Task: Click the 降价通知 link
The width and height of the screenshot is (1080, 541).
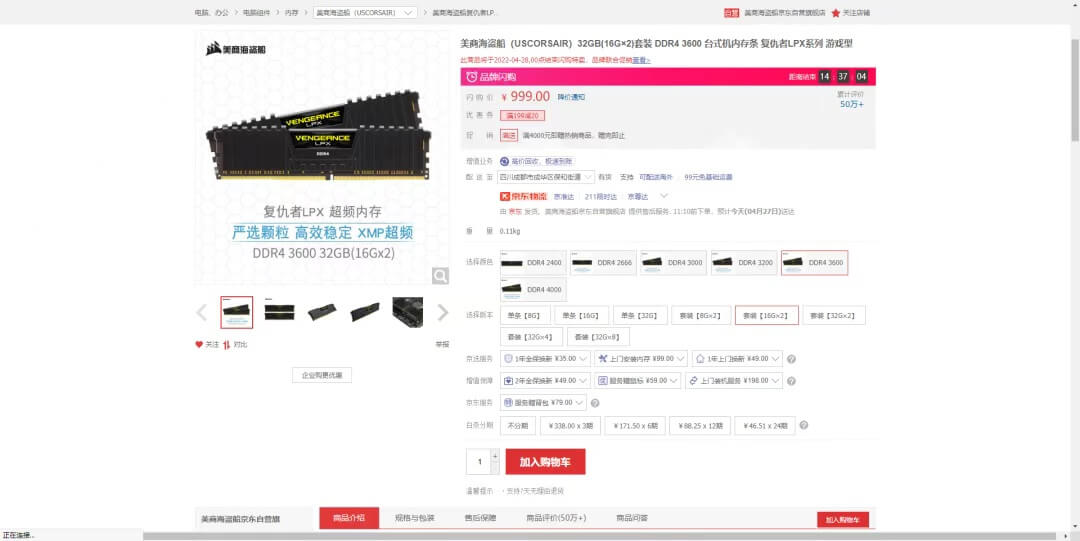Action: pyautogui.click(x=571, y=98)
